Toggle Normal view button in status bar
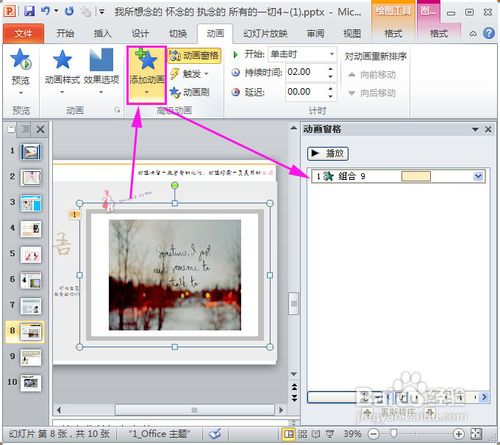500x445 pixels. tap(289, 434)
